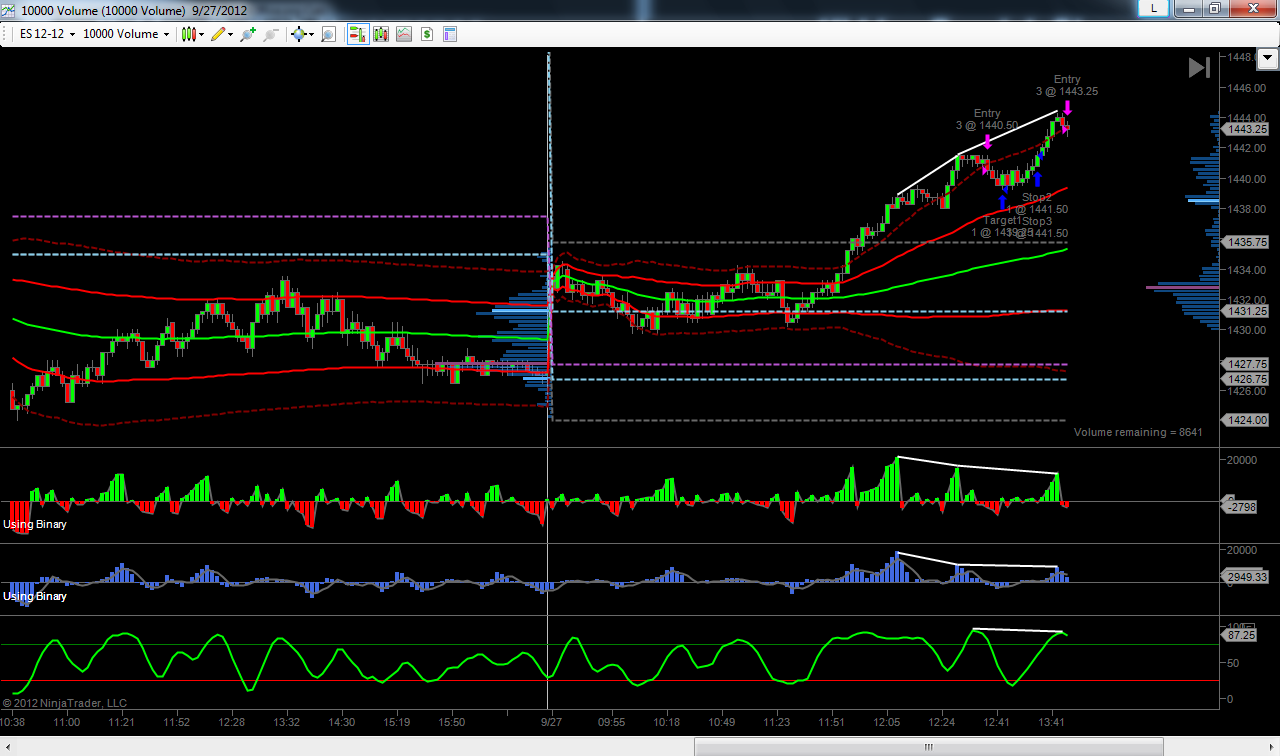Click the 87.25 oscillator value marker

1240,634
